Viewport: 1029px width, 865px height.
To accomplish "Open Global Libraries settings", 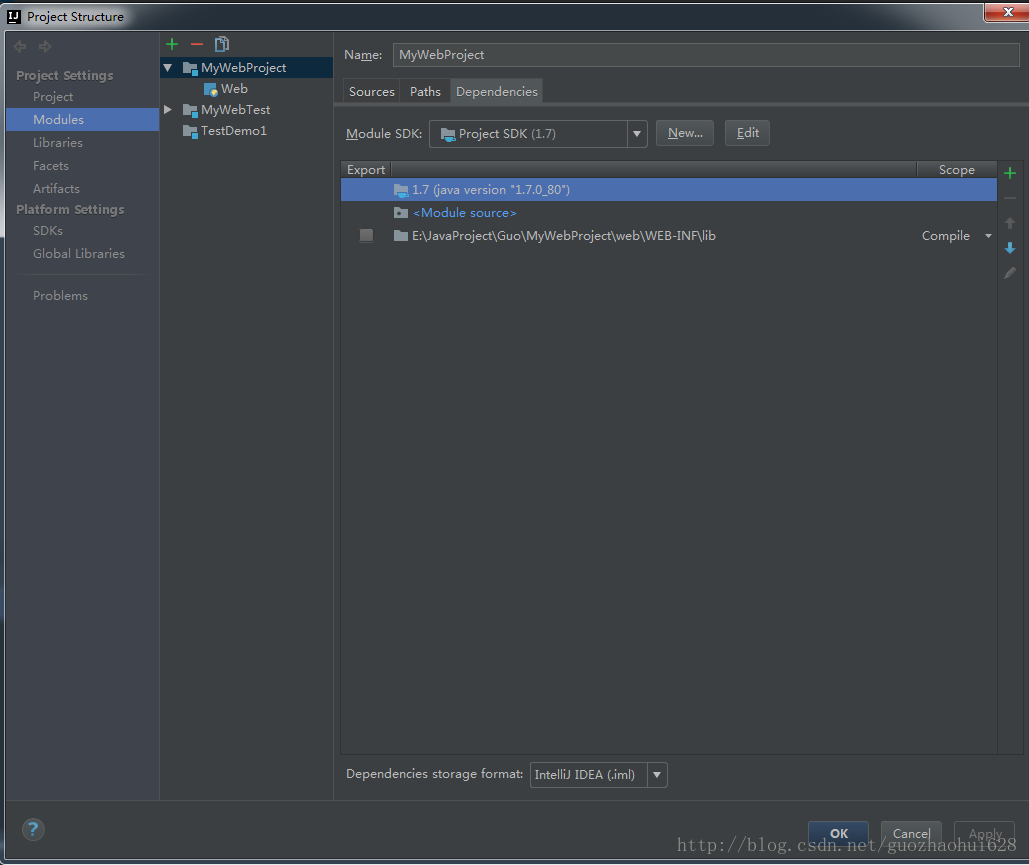I will pyautogui.click(x=79, y=253).
